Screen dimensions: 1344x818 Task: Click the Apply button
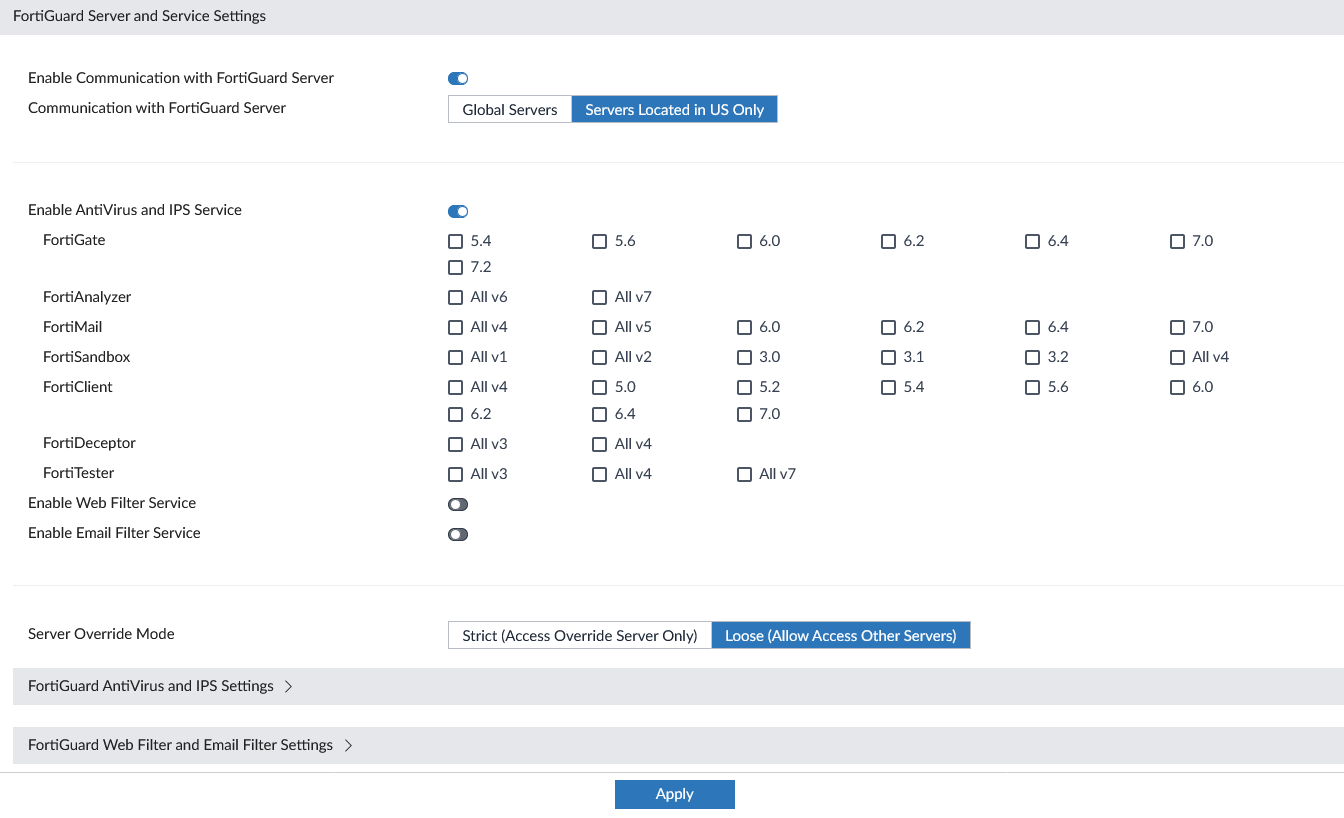[674, 794]
